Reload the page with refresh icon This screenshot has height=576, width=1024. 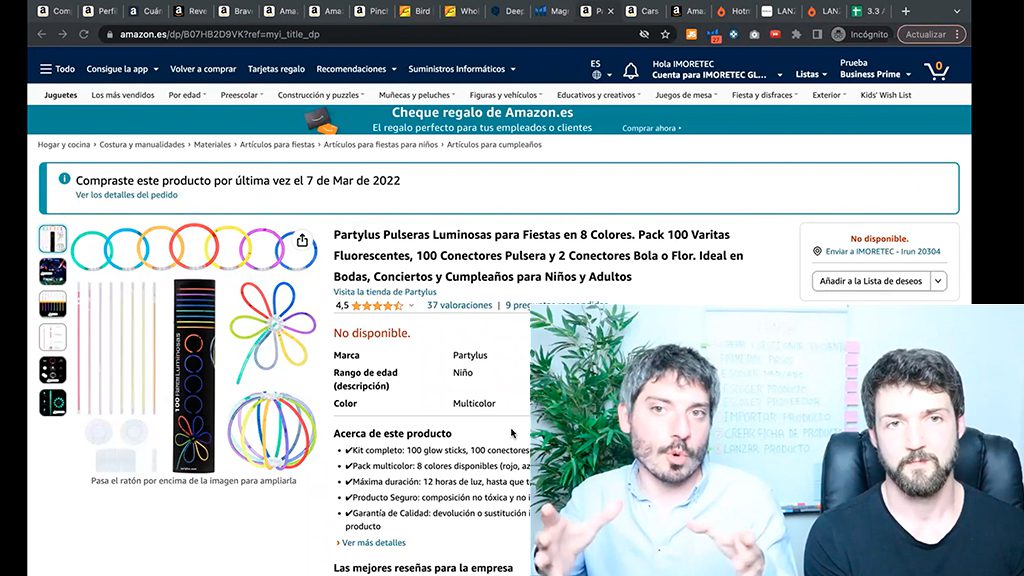pos(84,34)
